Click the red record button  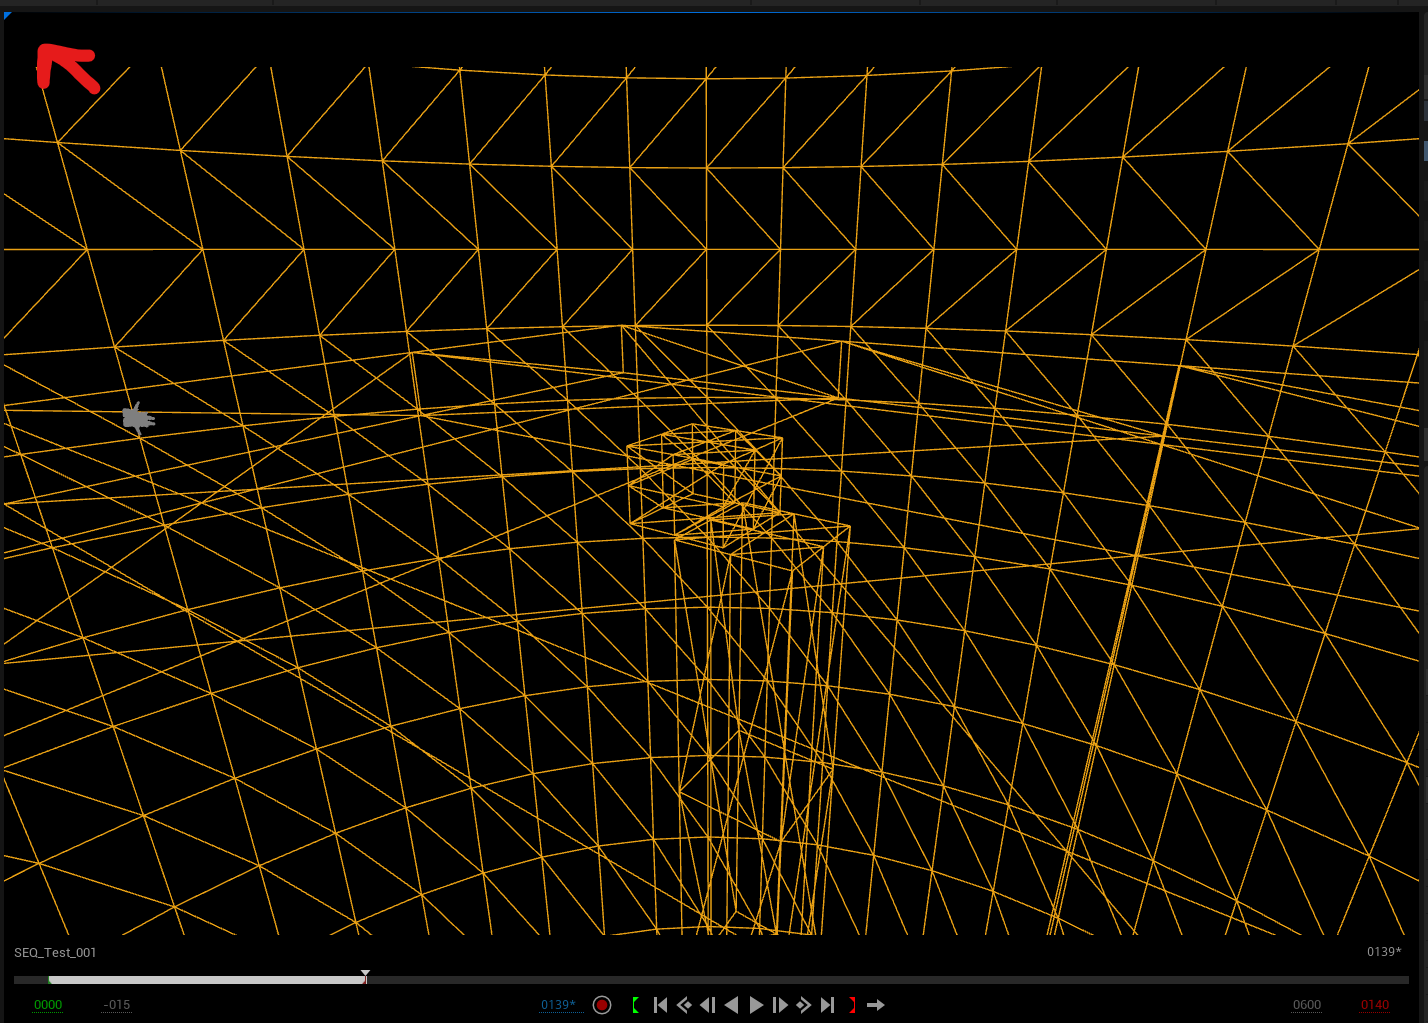pos(602,1005)
